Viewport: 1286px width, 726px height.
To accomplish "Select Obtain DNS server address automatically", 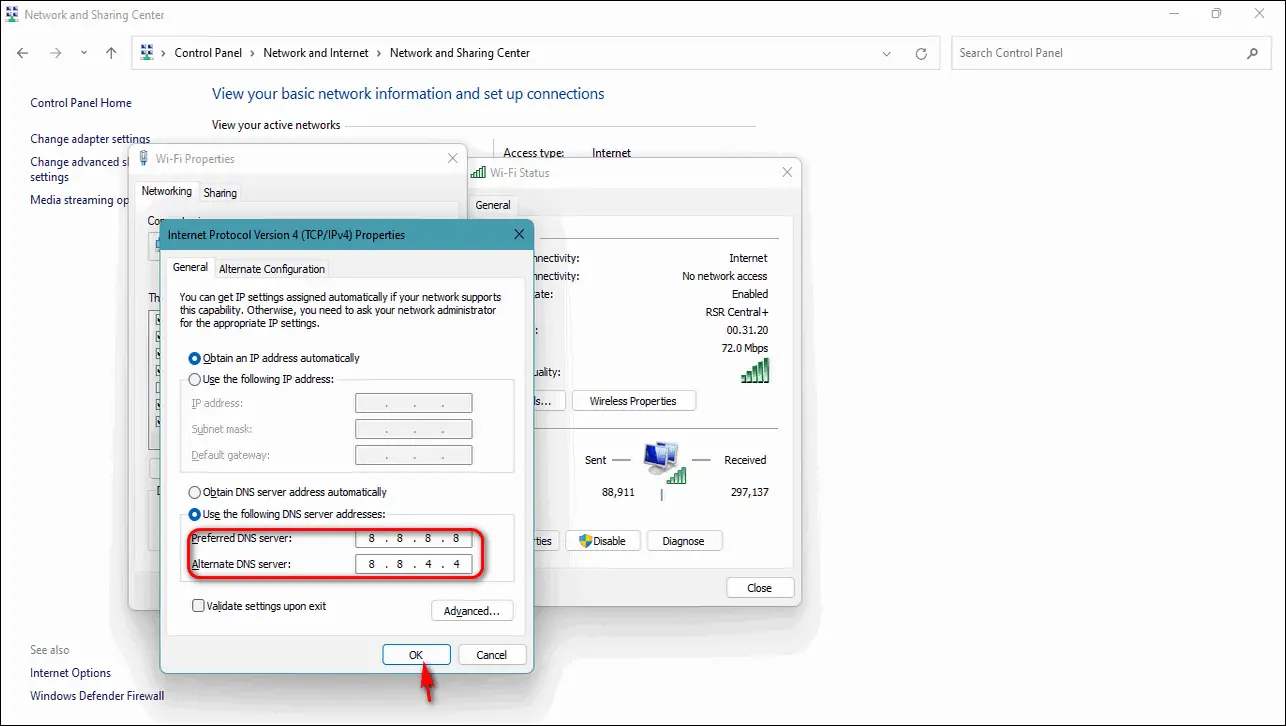I will click(287, 492).
